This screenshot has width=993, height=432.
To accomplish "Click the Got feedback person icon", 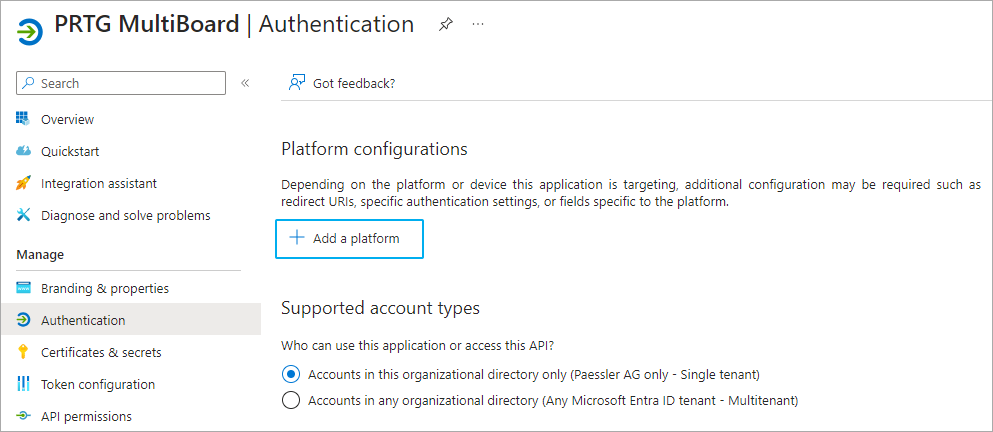I will click(297, 83).
